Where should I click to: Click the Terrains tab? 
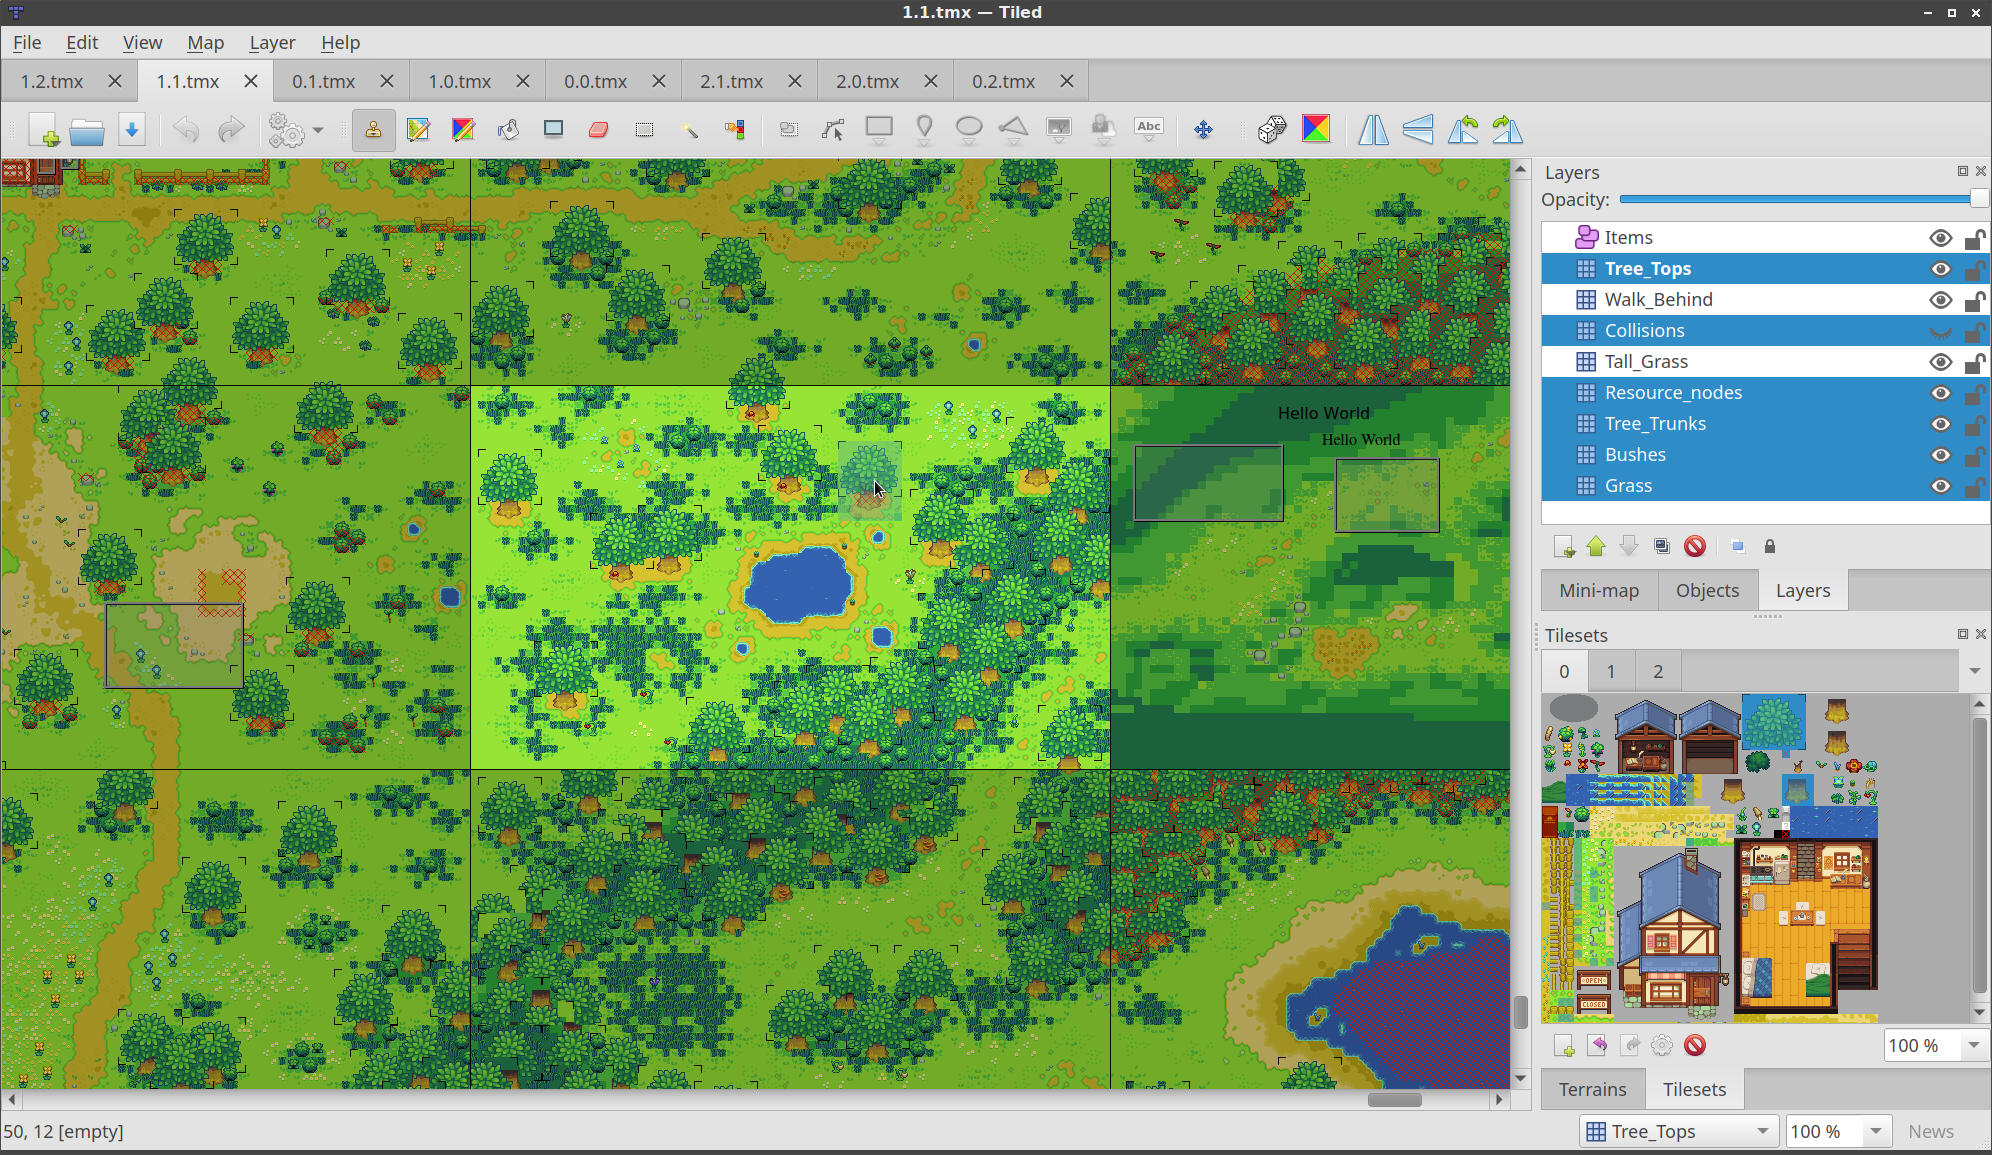tap(1593, 1089)
